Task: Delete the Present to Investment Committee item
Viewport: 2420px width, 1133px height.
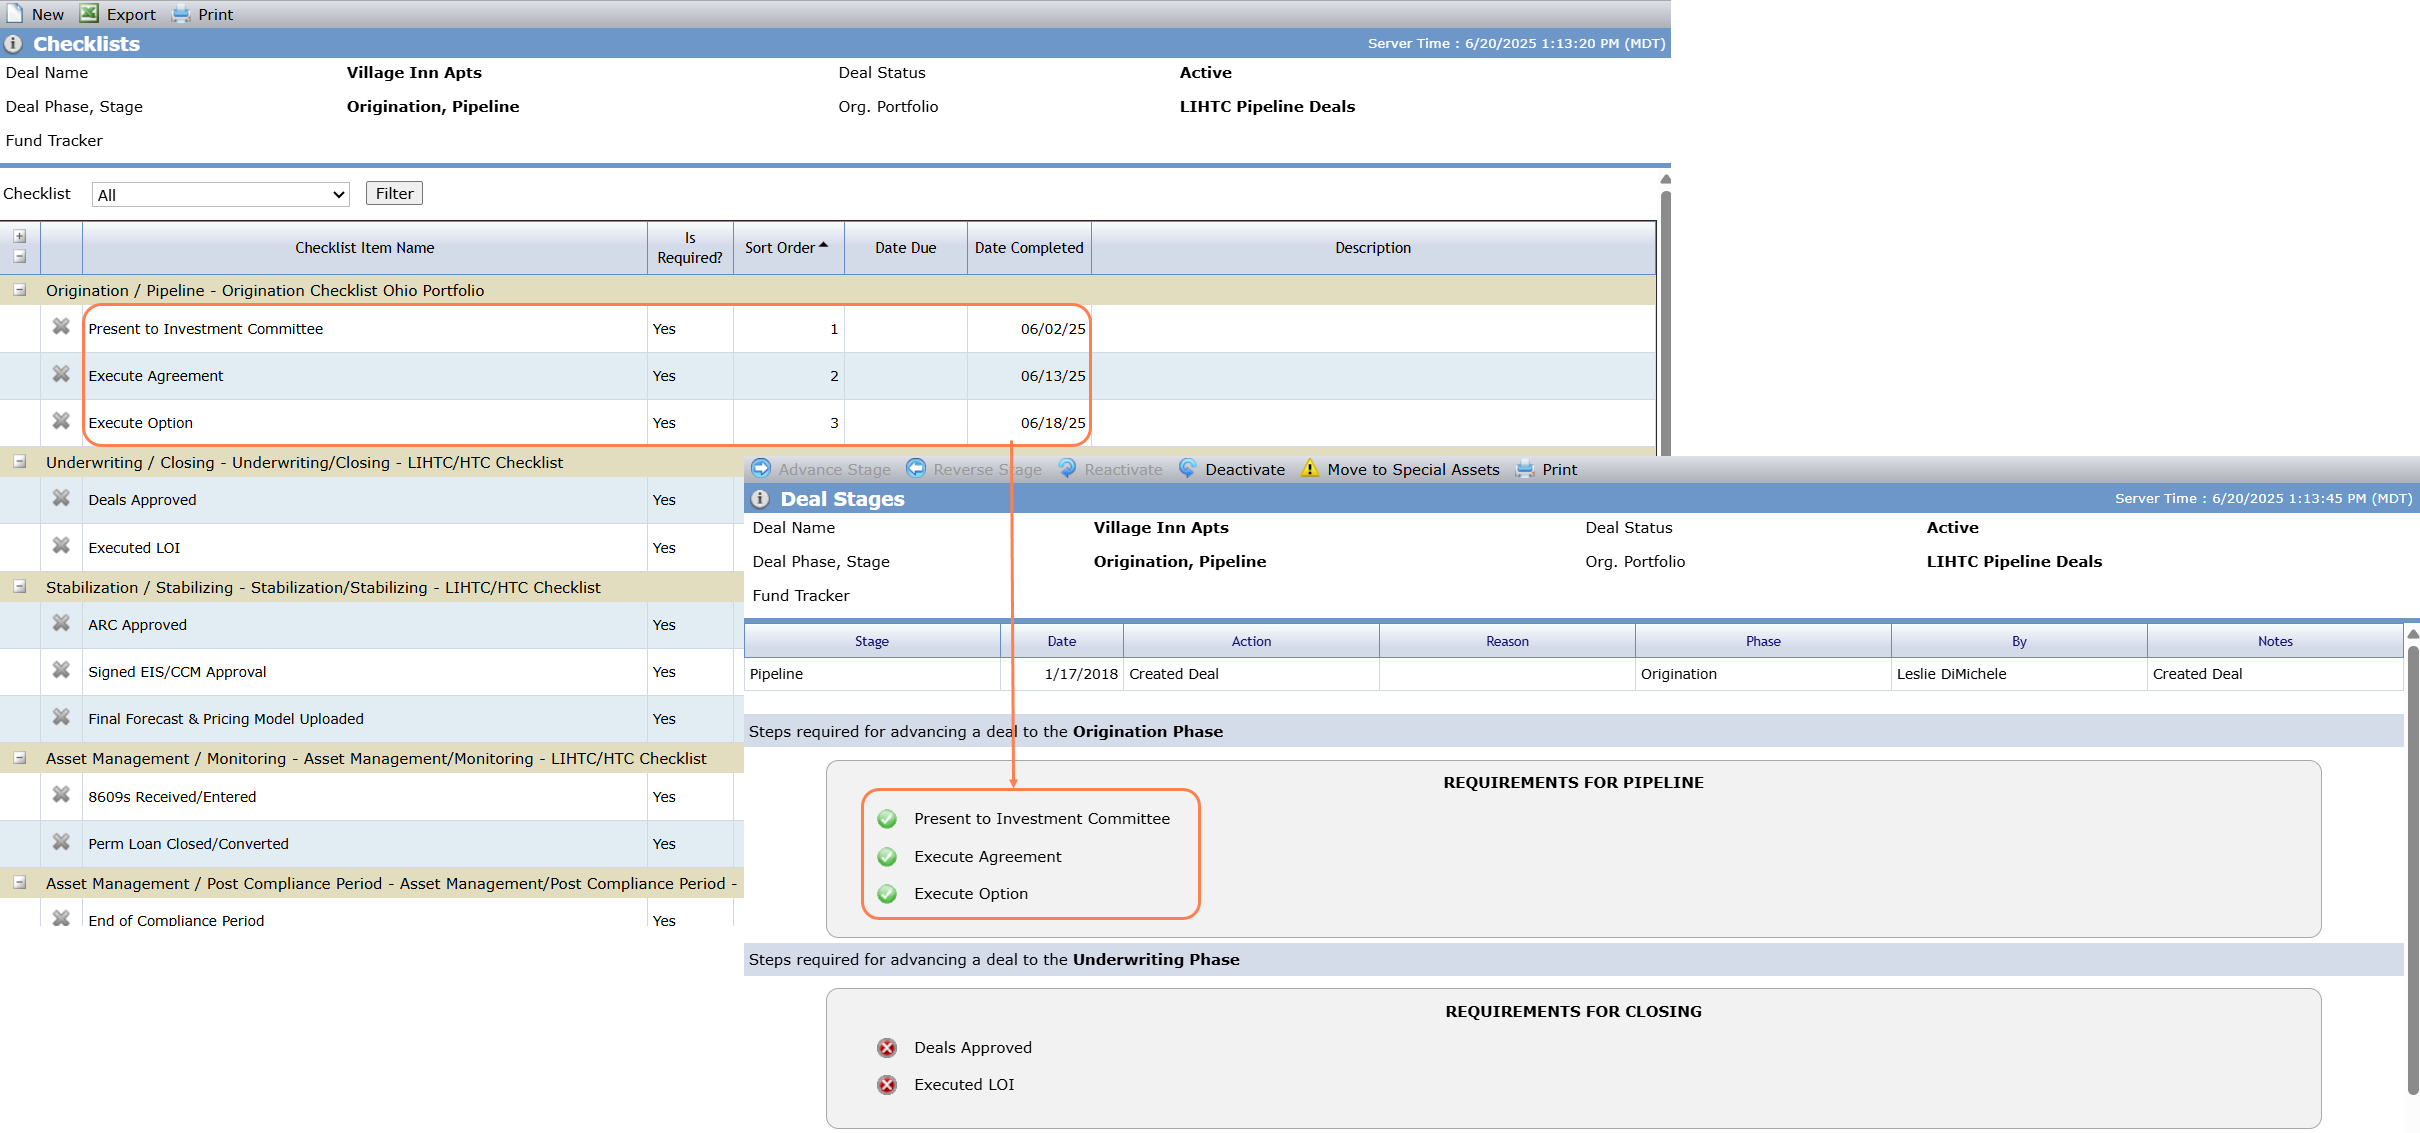Action: [x=61, y=327]
